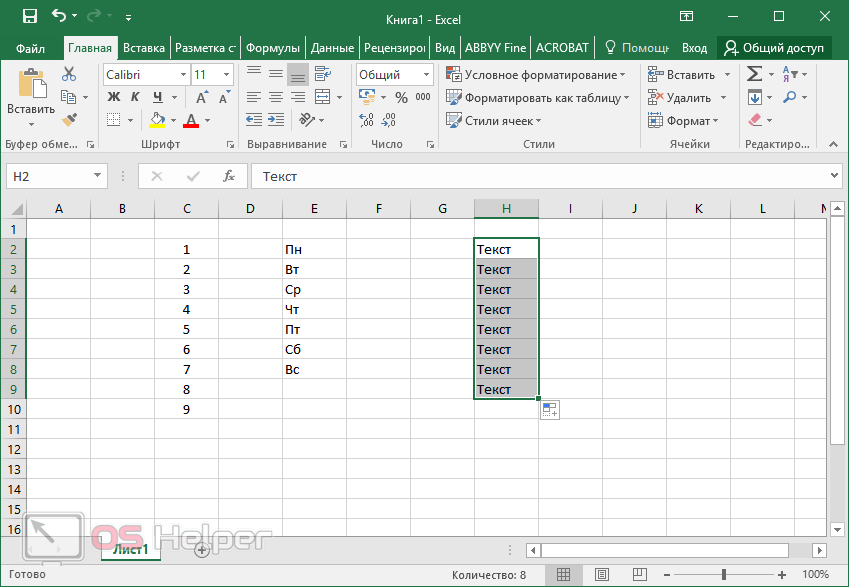This screenshot has height=587, width=849.
Task: Open the Файл menu tab
Action: tap(31, 48)
